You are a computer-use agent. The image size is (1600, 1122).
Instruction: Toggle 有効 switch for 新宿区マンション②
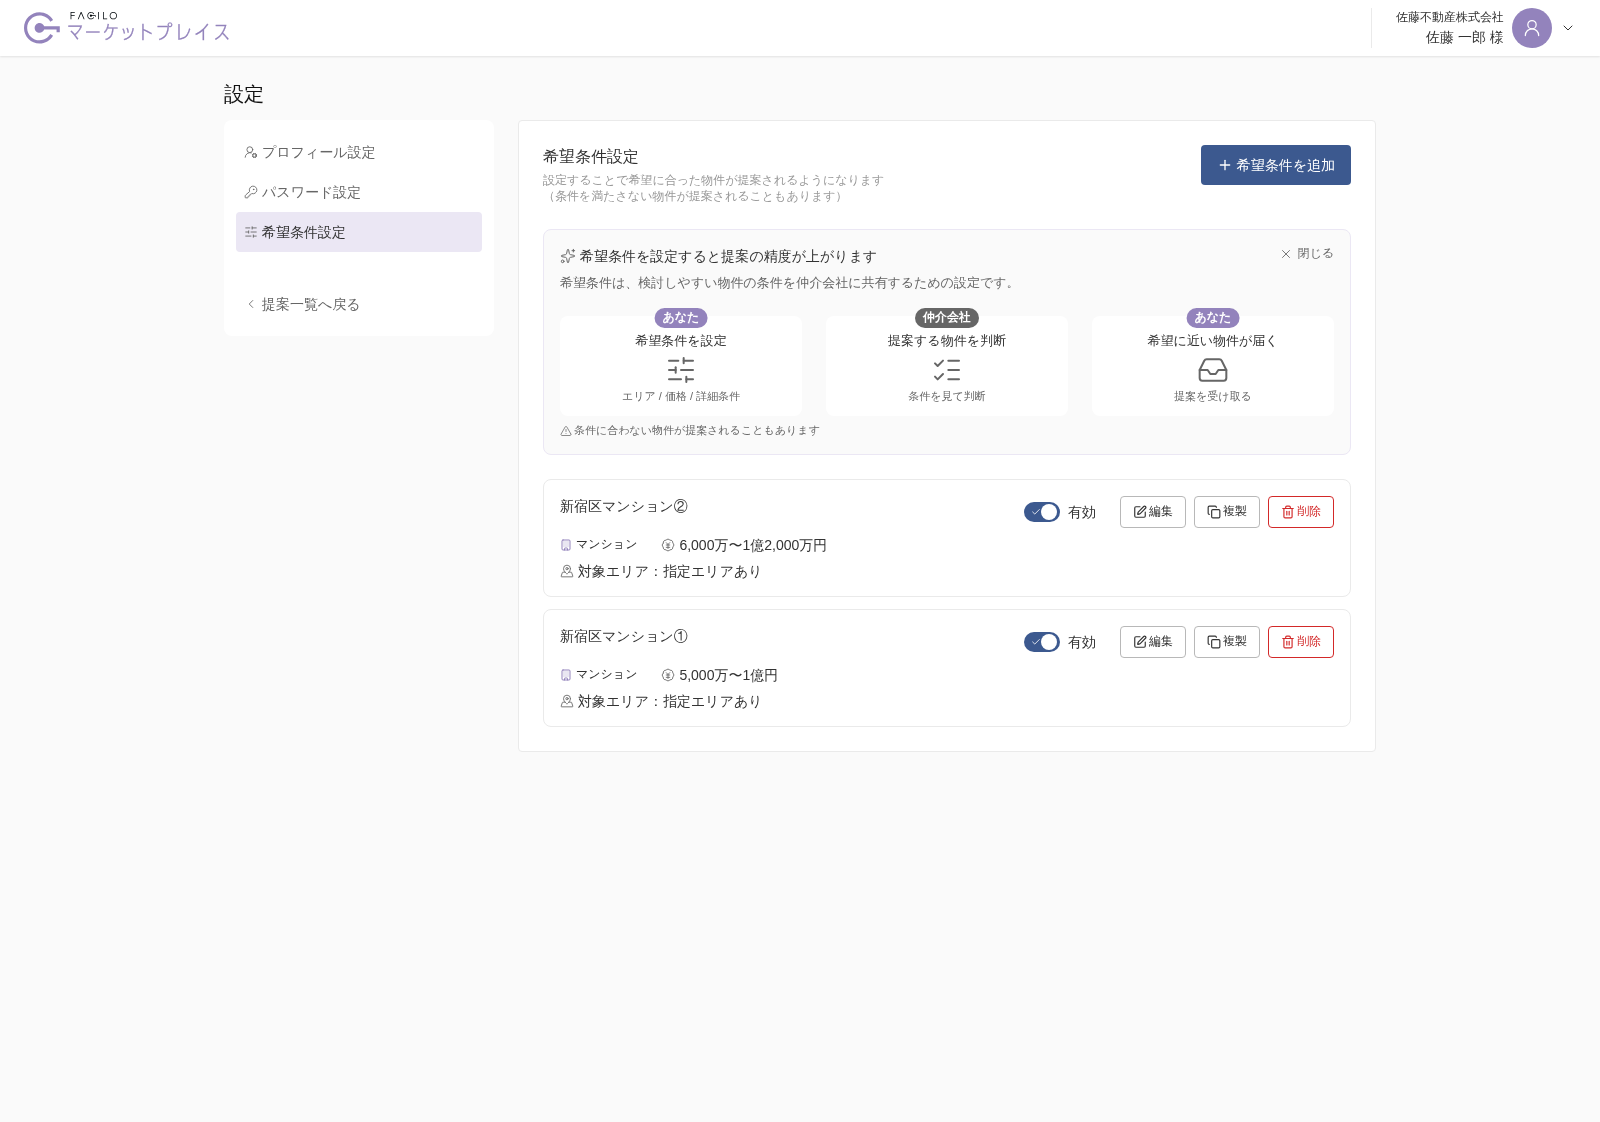tap(1042, 512)
